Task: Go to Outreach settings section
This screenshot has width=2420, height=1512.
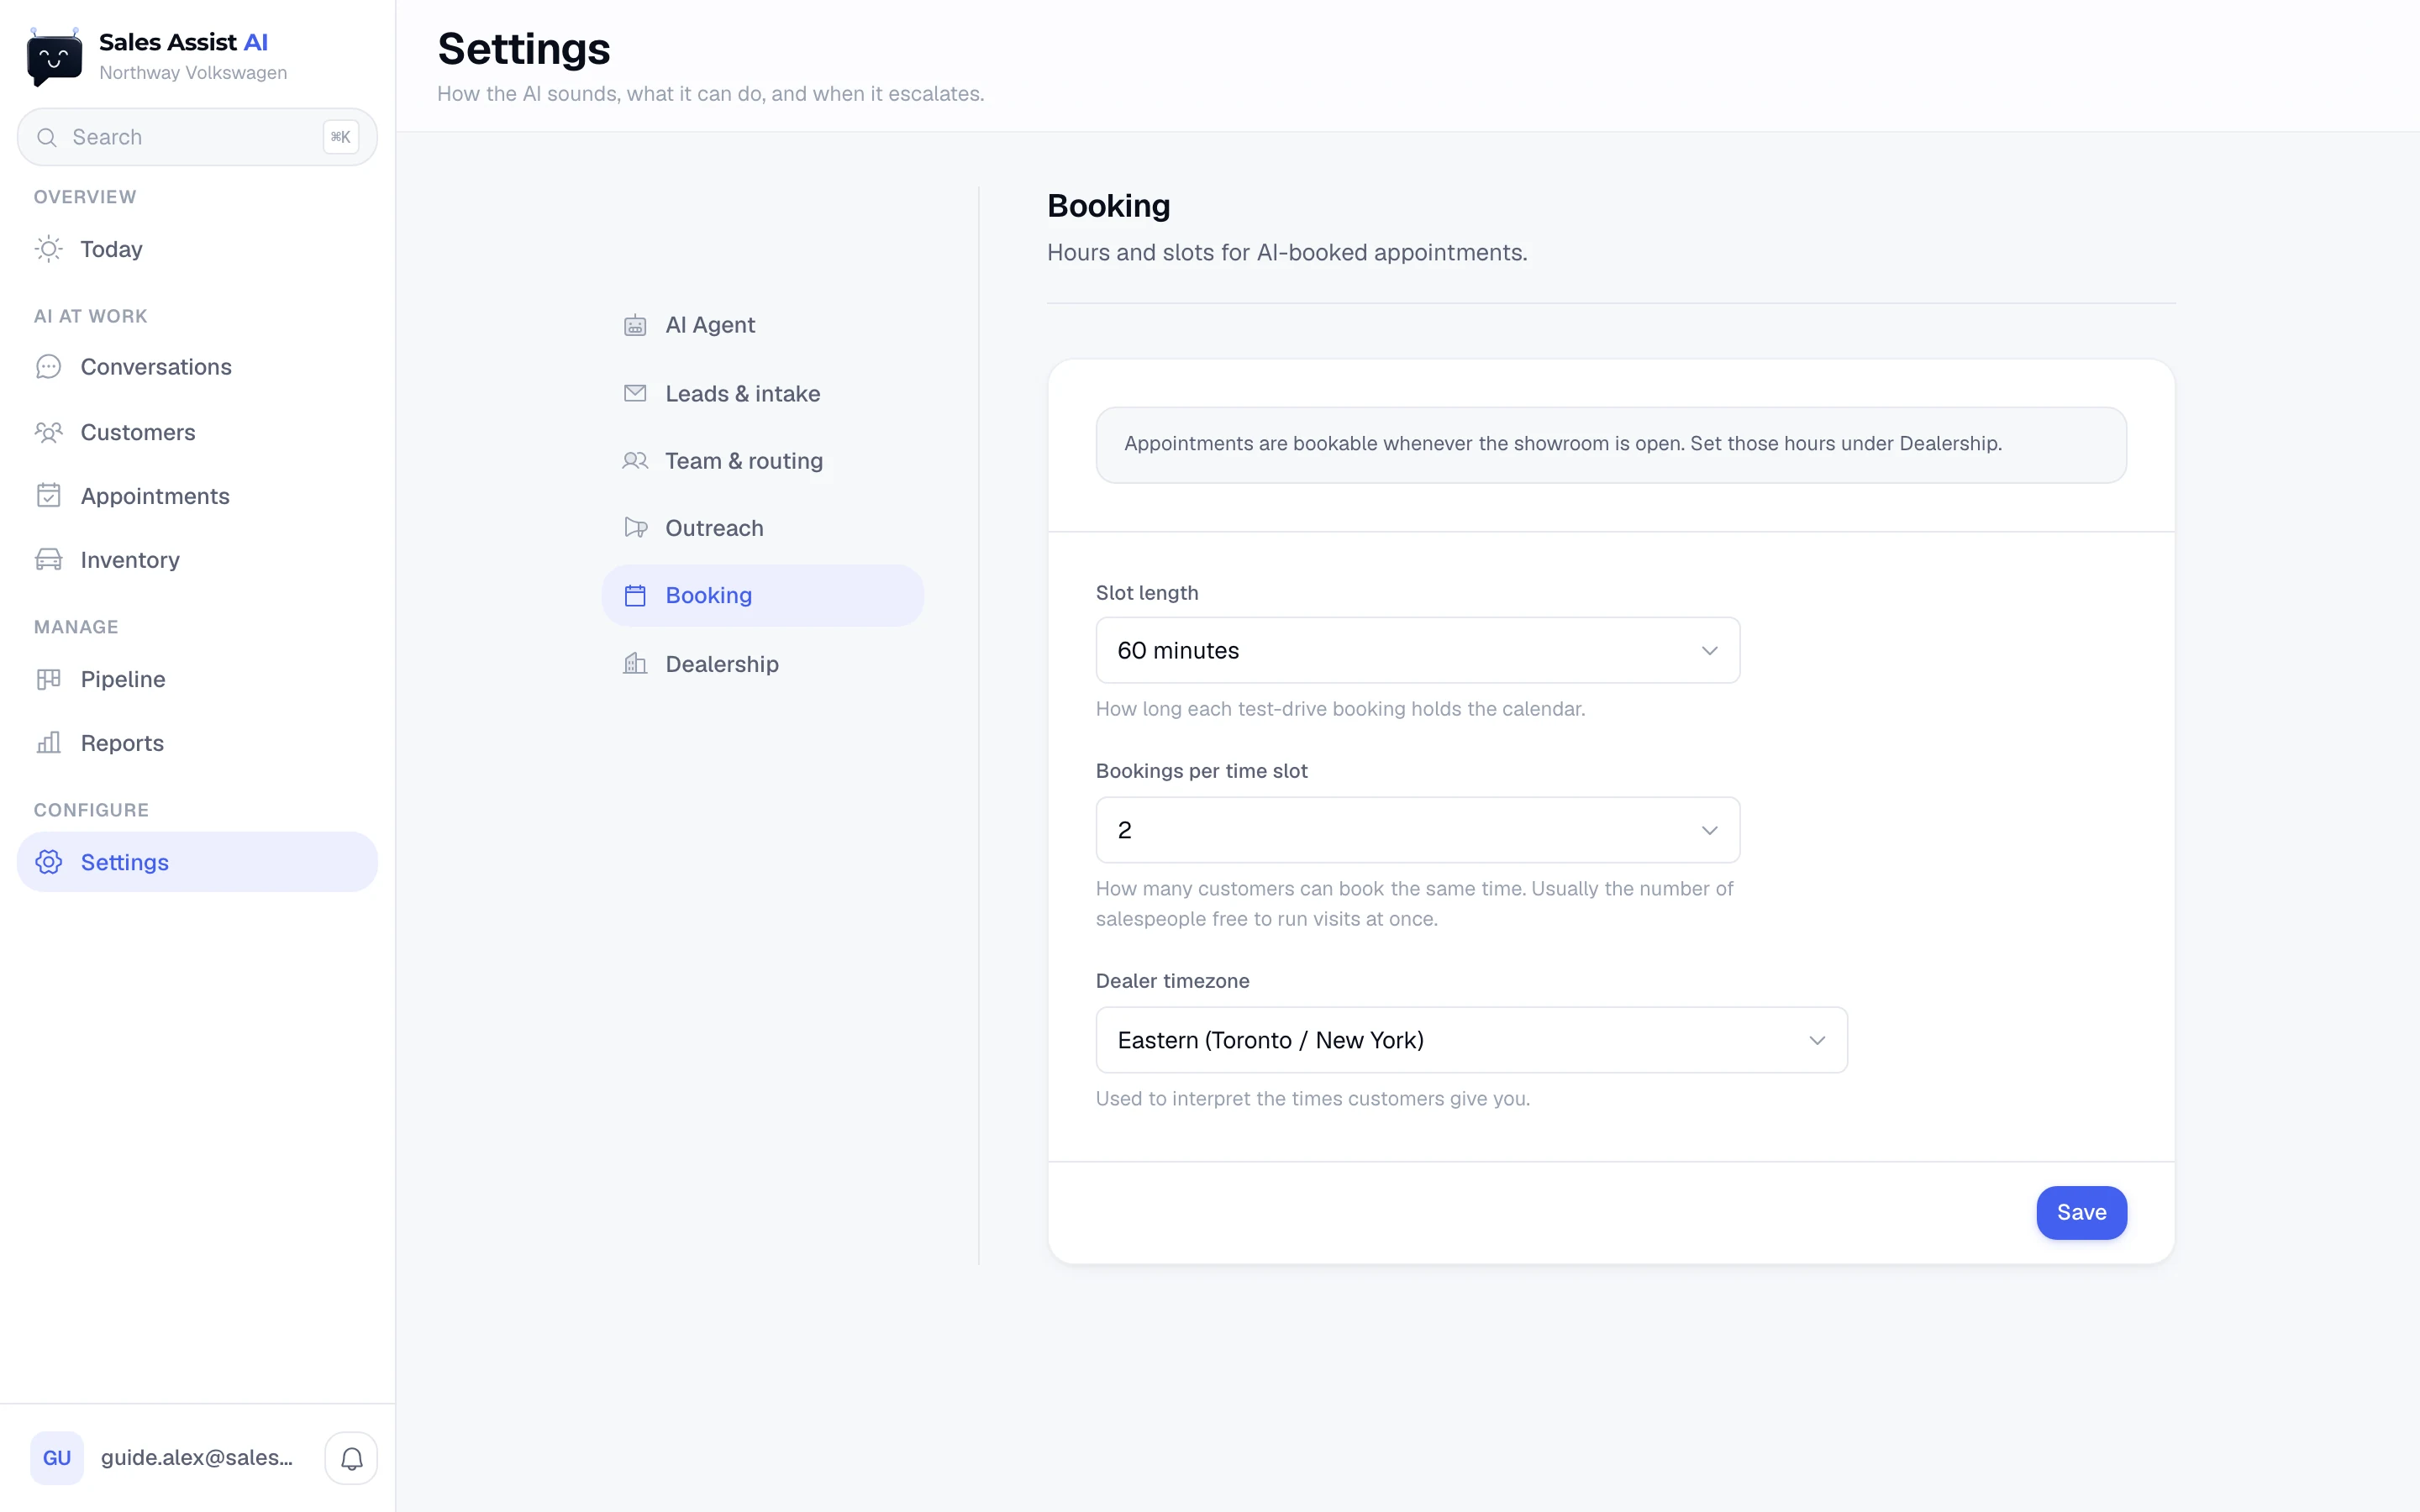Action: click(x=762, y=528)
